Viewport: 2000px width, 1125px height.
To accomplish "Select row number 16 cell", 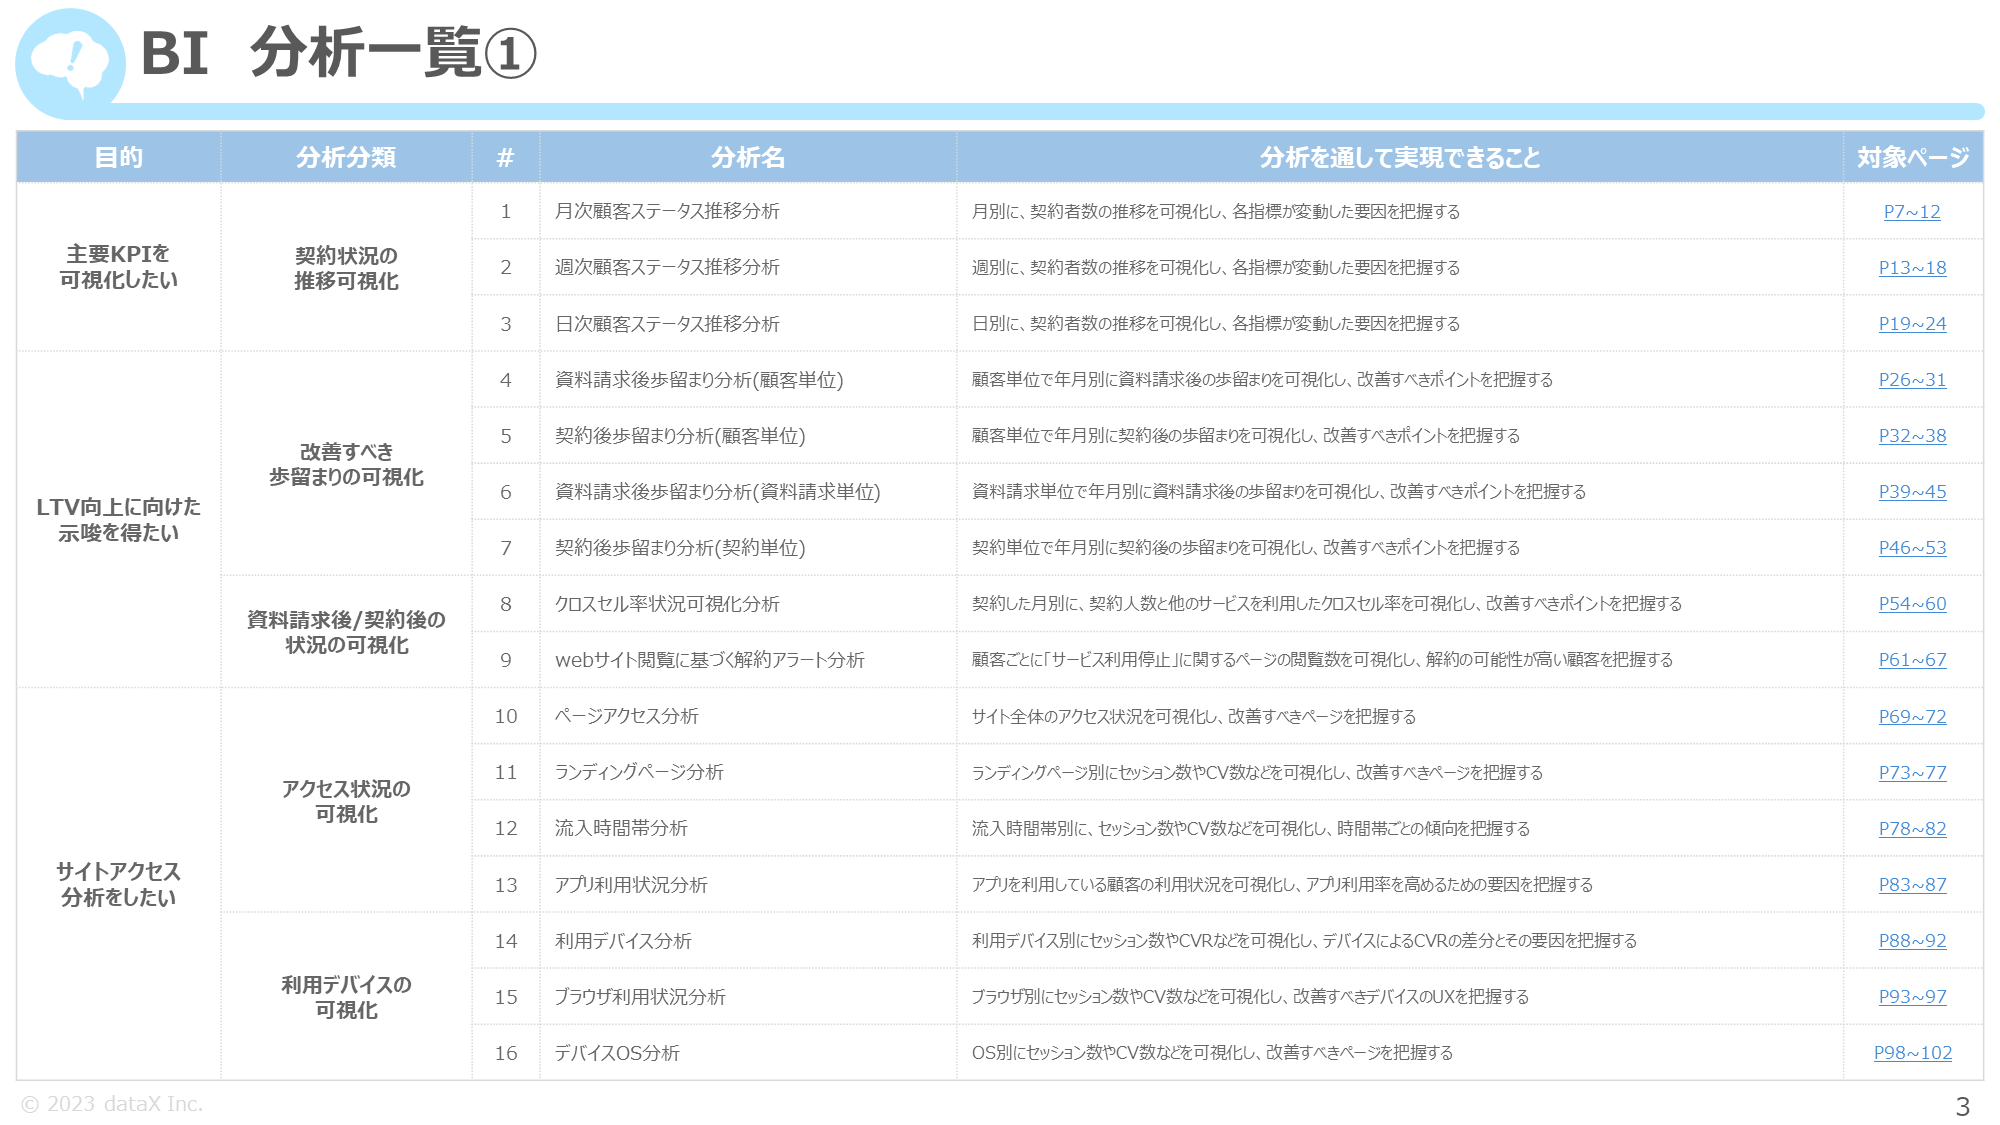I will click(506, 1052).
